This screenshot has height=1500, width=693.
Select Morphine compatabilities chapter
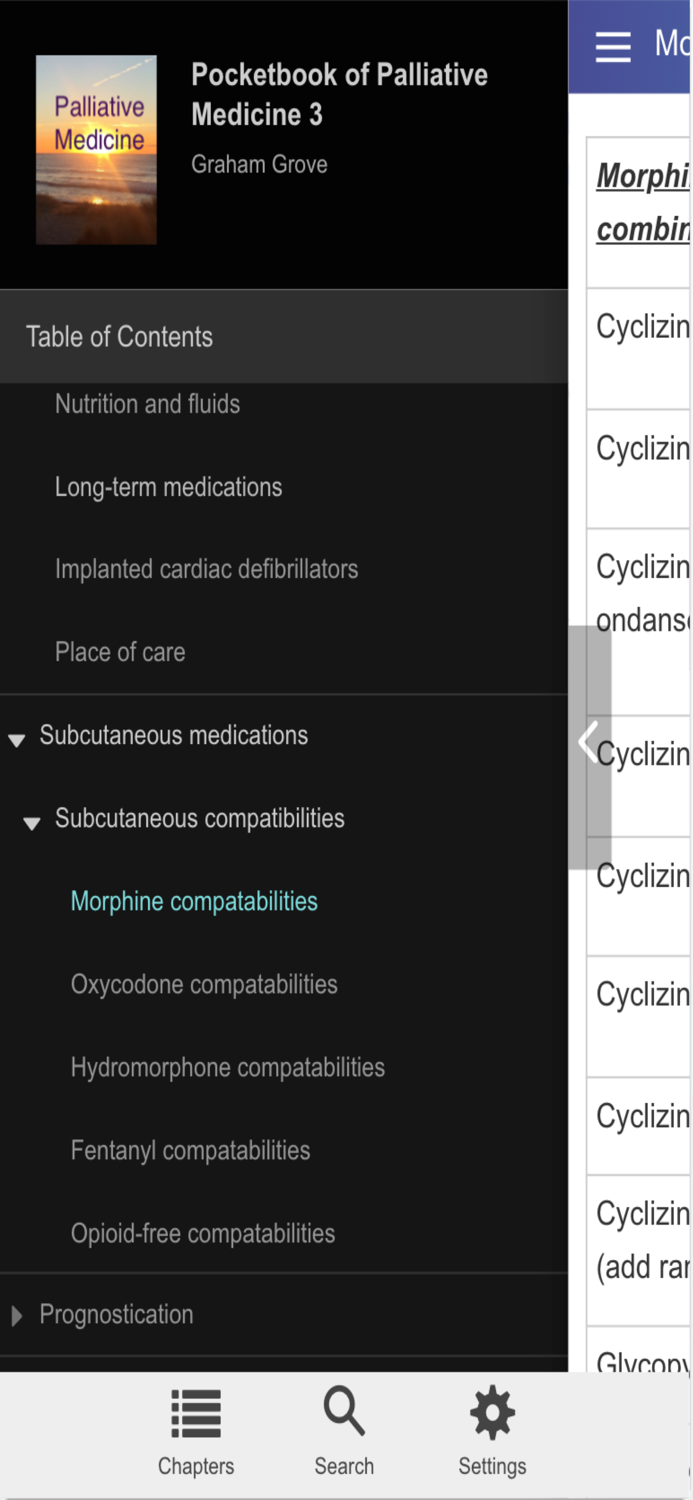194,901
